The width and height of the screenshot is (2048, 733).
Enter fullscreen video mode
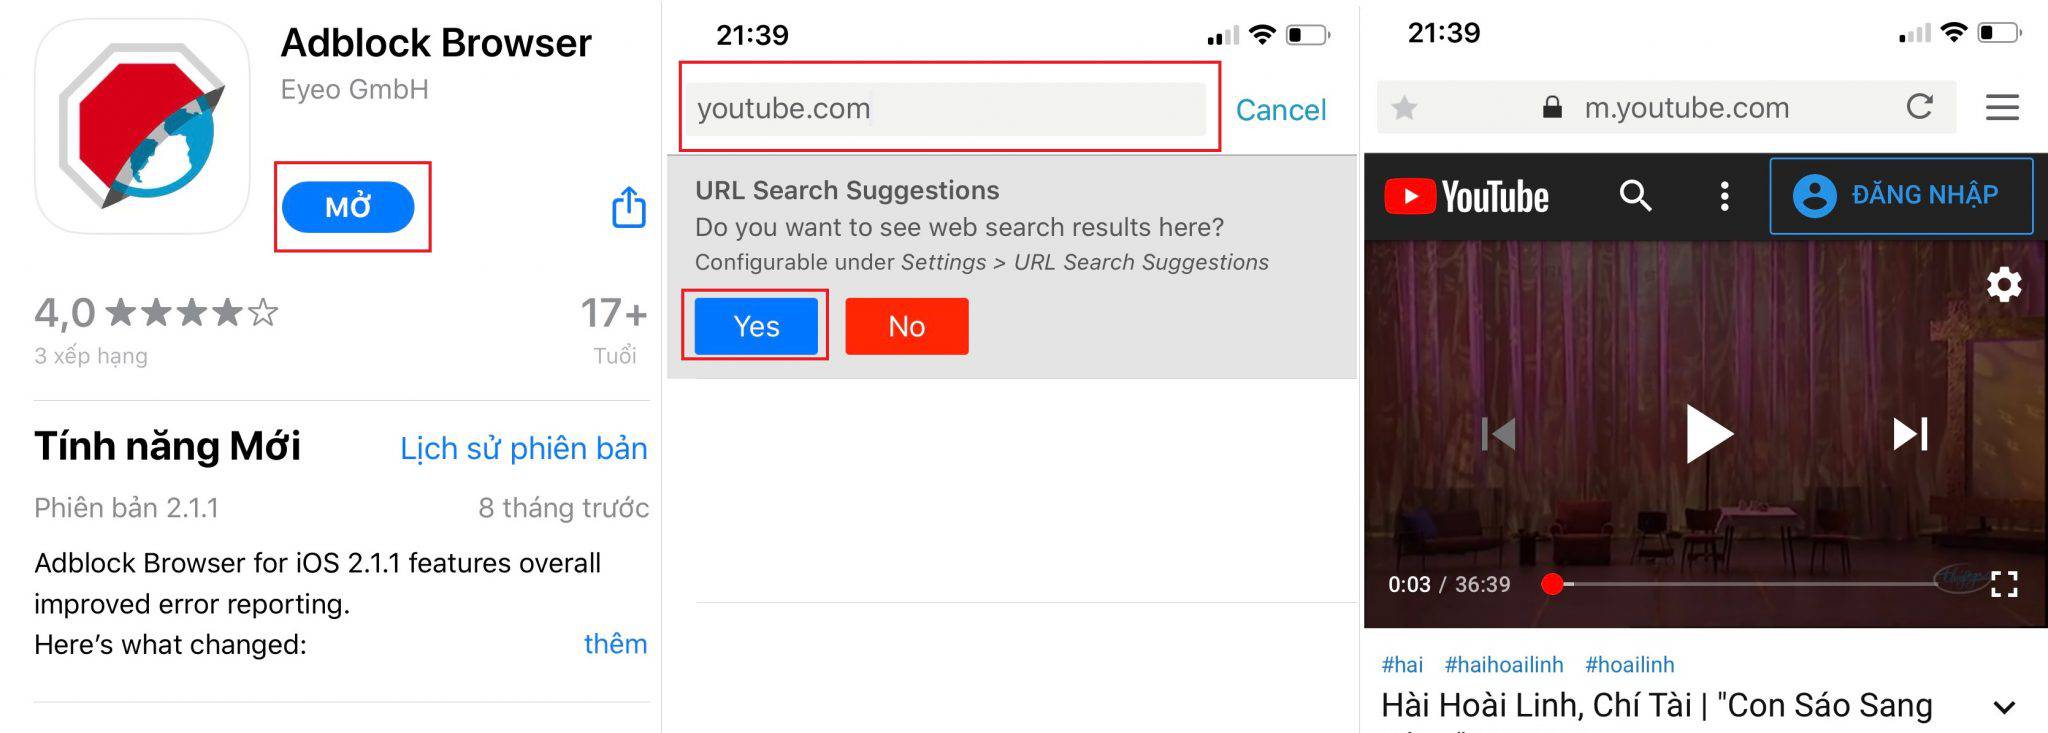click(x=2004, y=584)
